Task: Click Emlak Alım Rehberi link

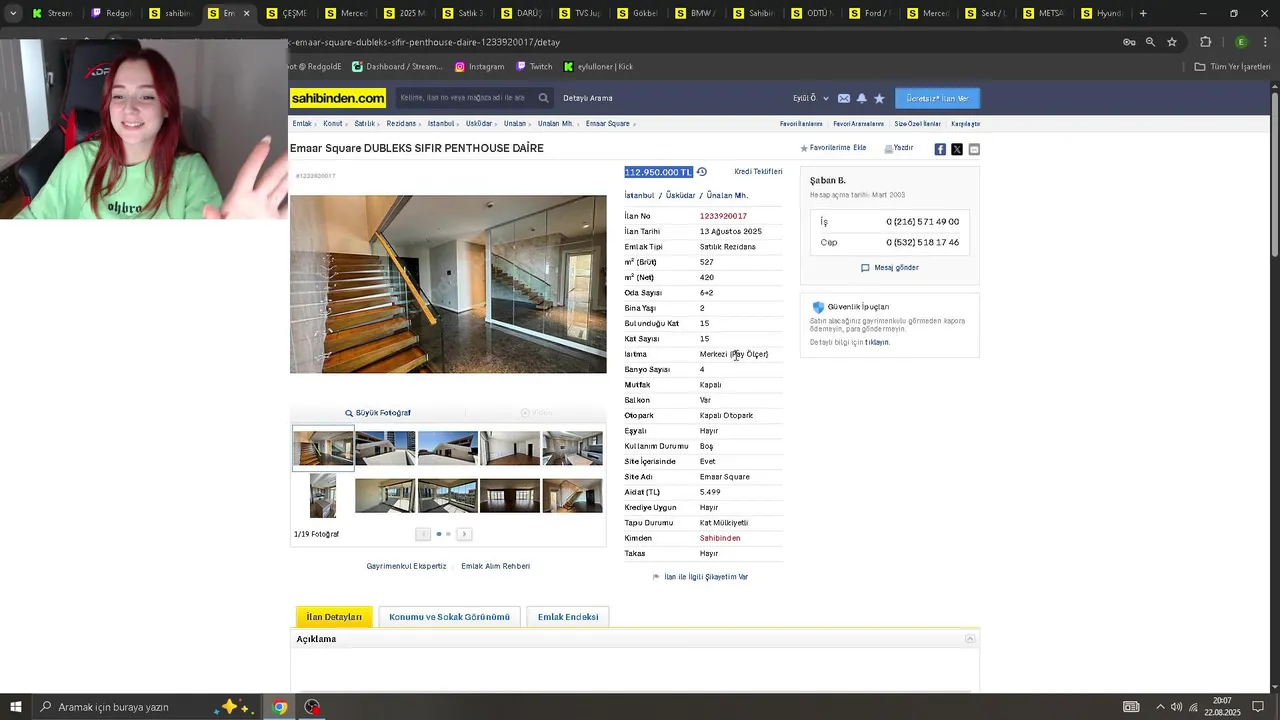Action: [496, 566]
